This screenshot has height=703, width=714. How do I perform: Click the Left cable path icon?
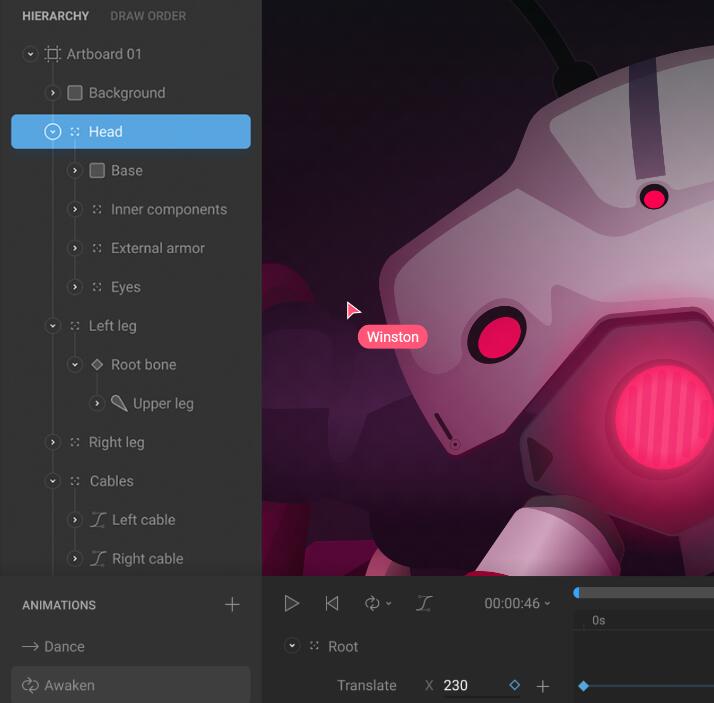[98, 520]
